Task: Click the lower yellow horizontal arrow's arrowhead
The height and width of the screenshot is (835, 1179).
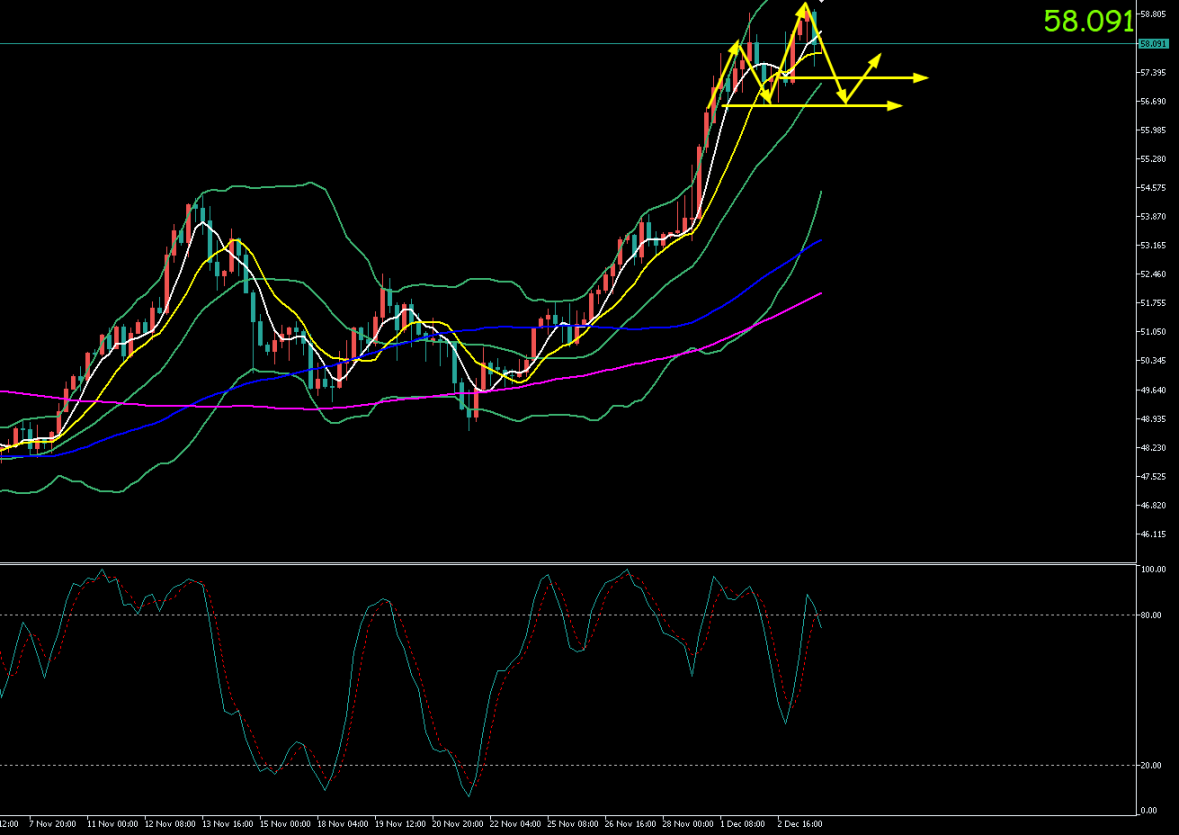Action: [x=897, y=105]
